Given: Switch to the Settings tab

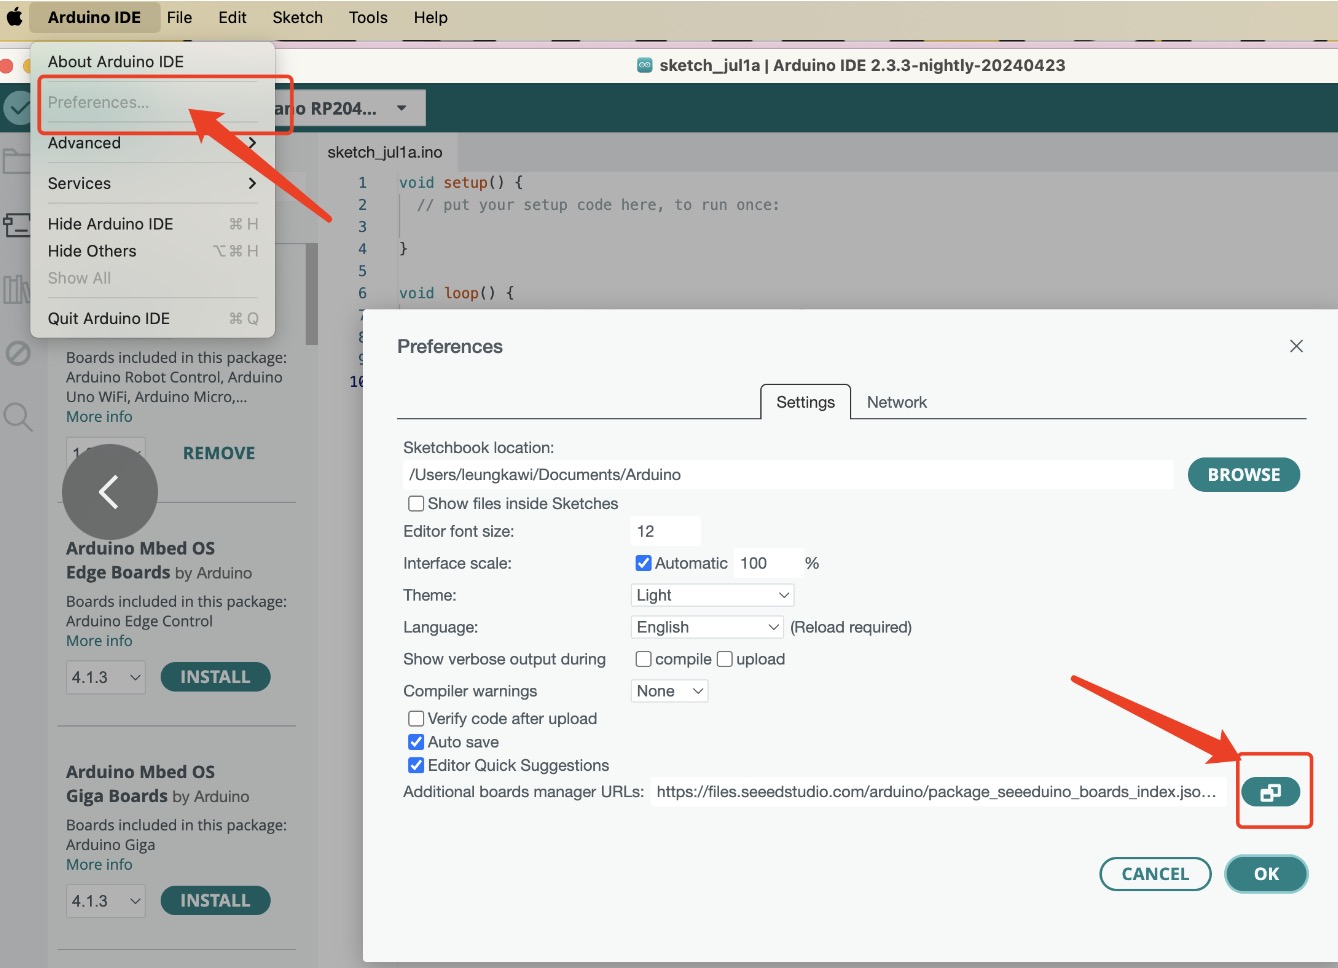Looking at the screenshot, I should pyautogui.click(x=806, y=402).
